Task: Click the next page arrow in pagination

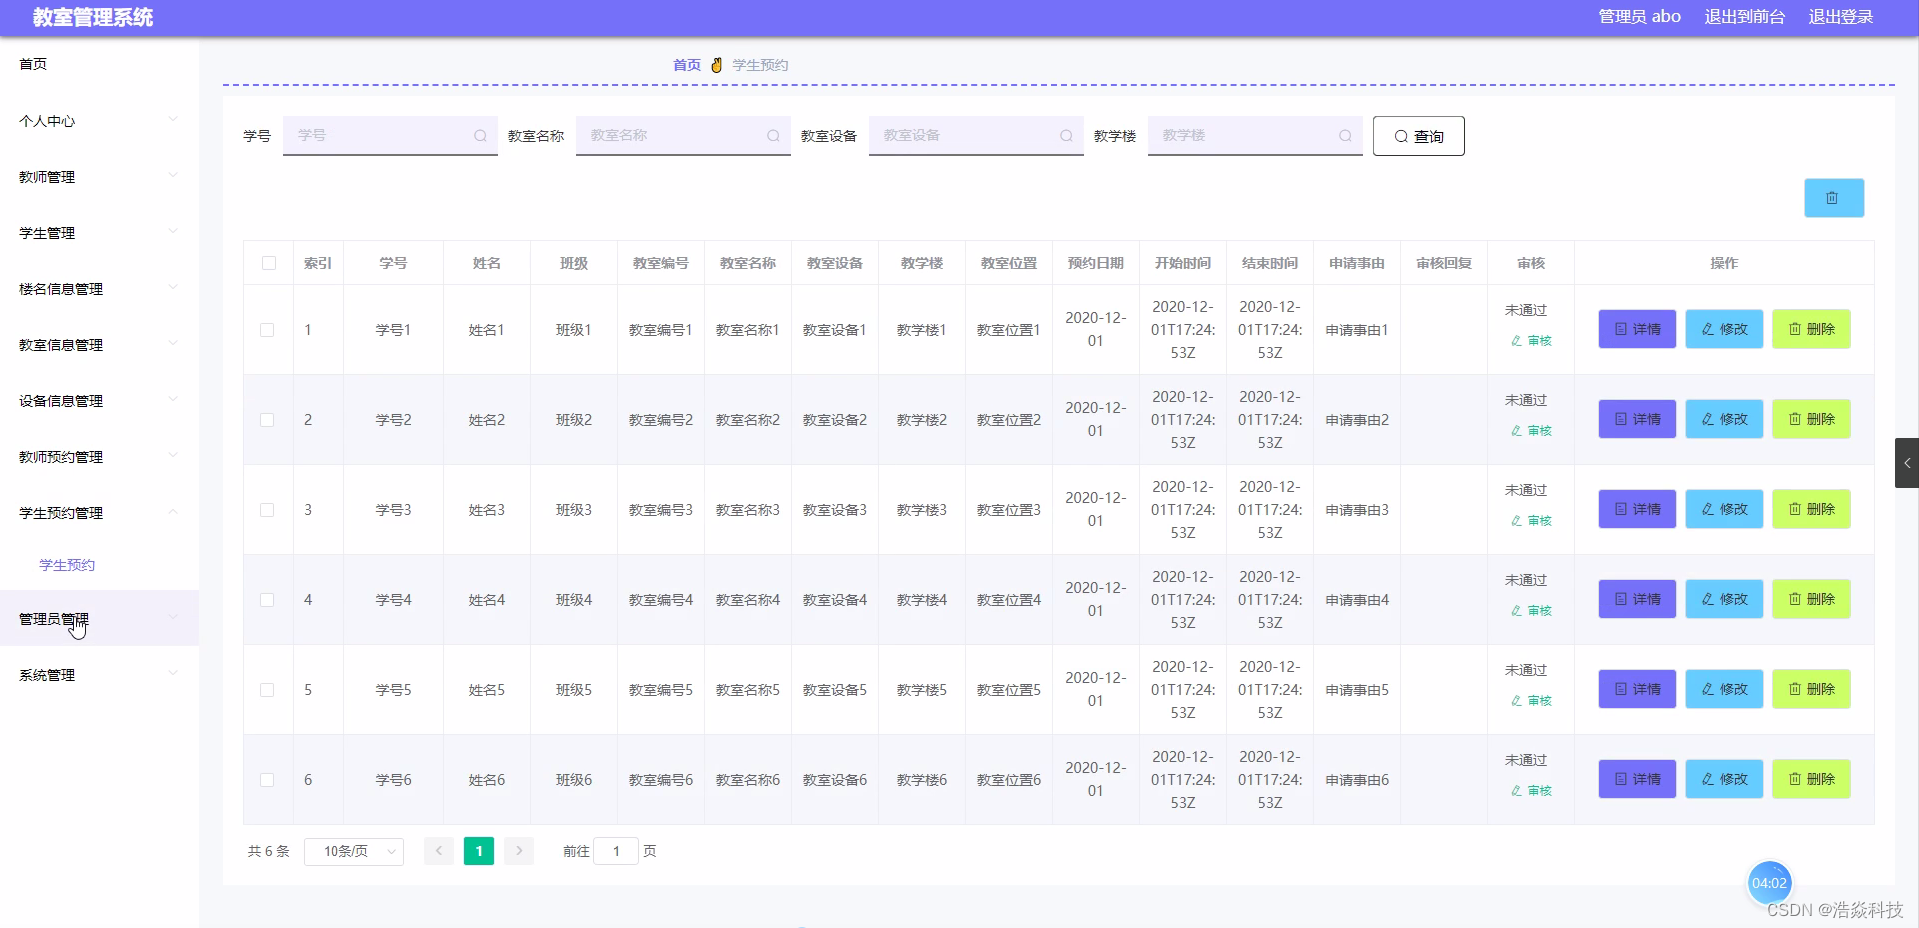Action: click(519, 851)
